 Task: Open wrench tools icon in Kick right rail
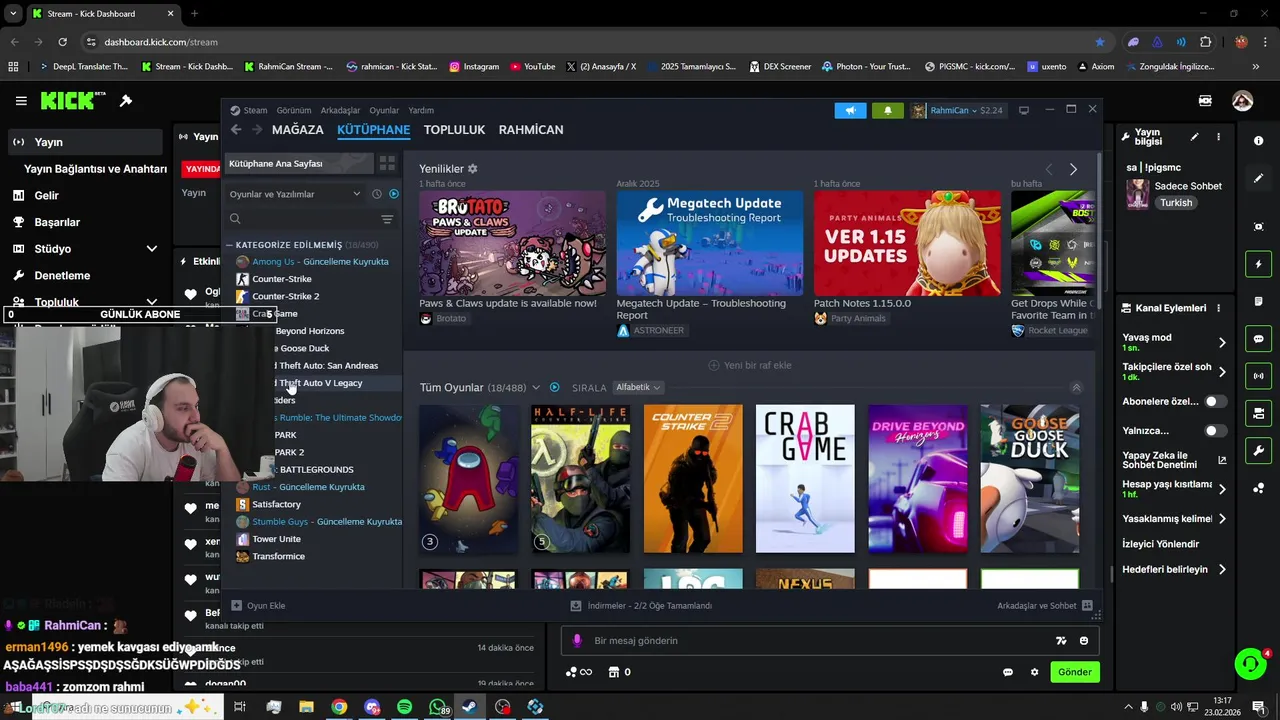tap(1258, 451)
